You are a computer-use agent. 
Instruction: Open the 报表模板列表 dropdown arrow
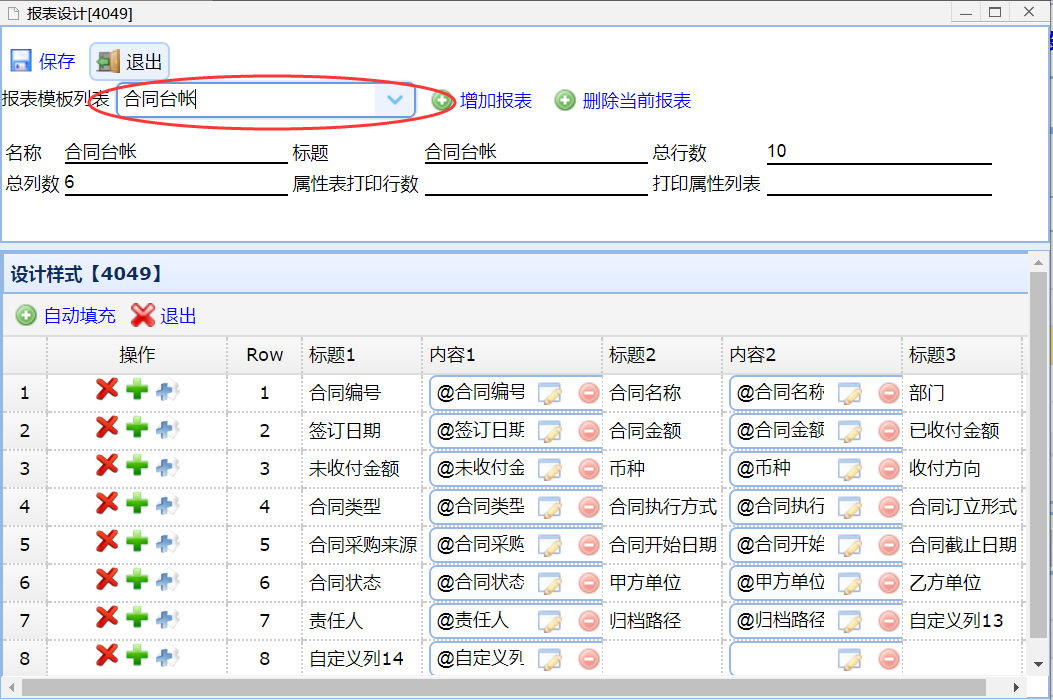coord(395,100)
